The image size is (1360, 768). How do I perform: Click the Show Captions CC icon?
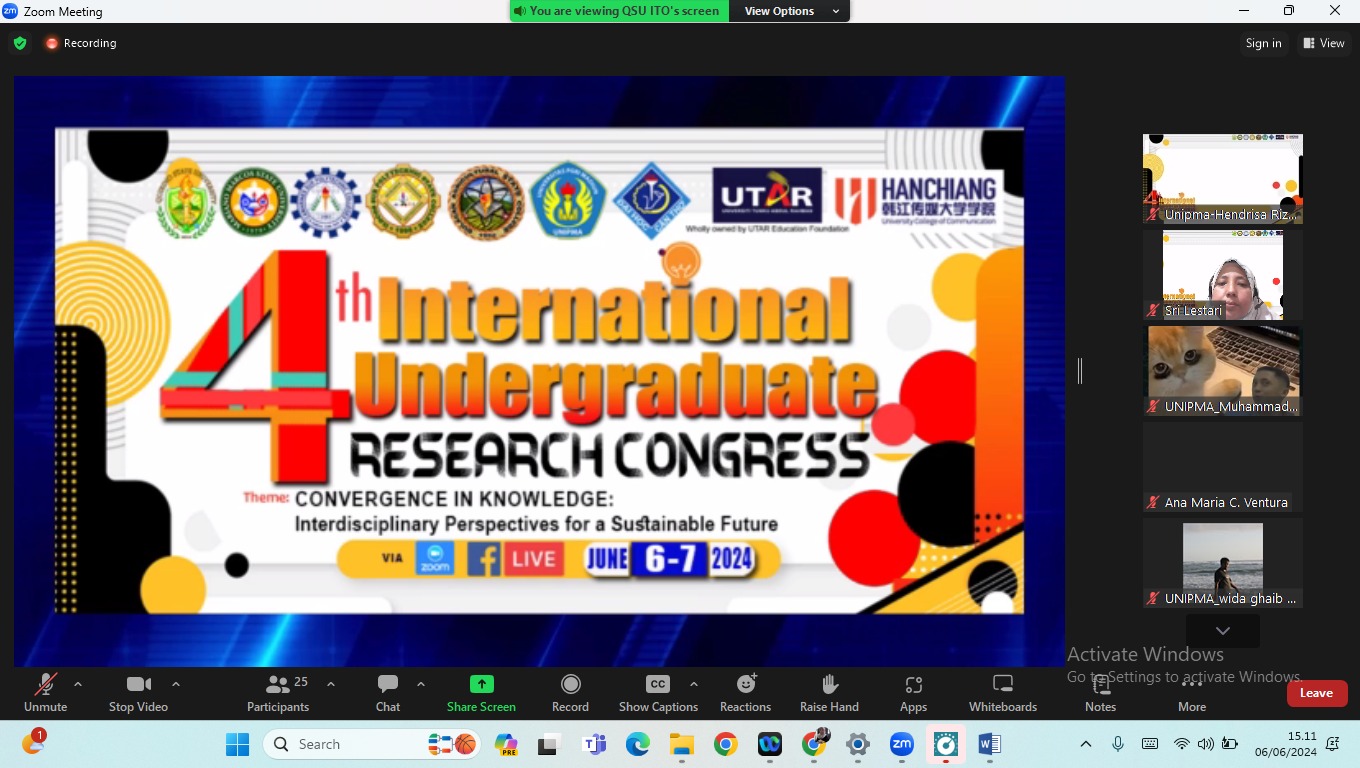657,684
